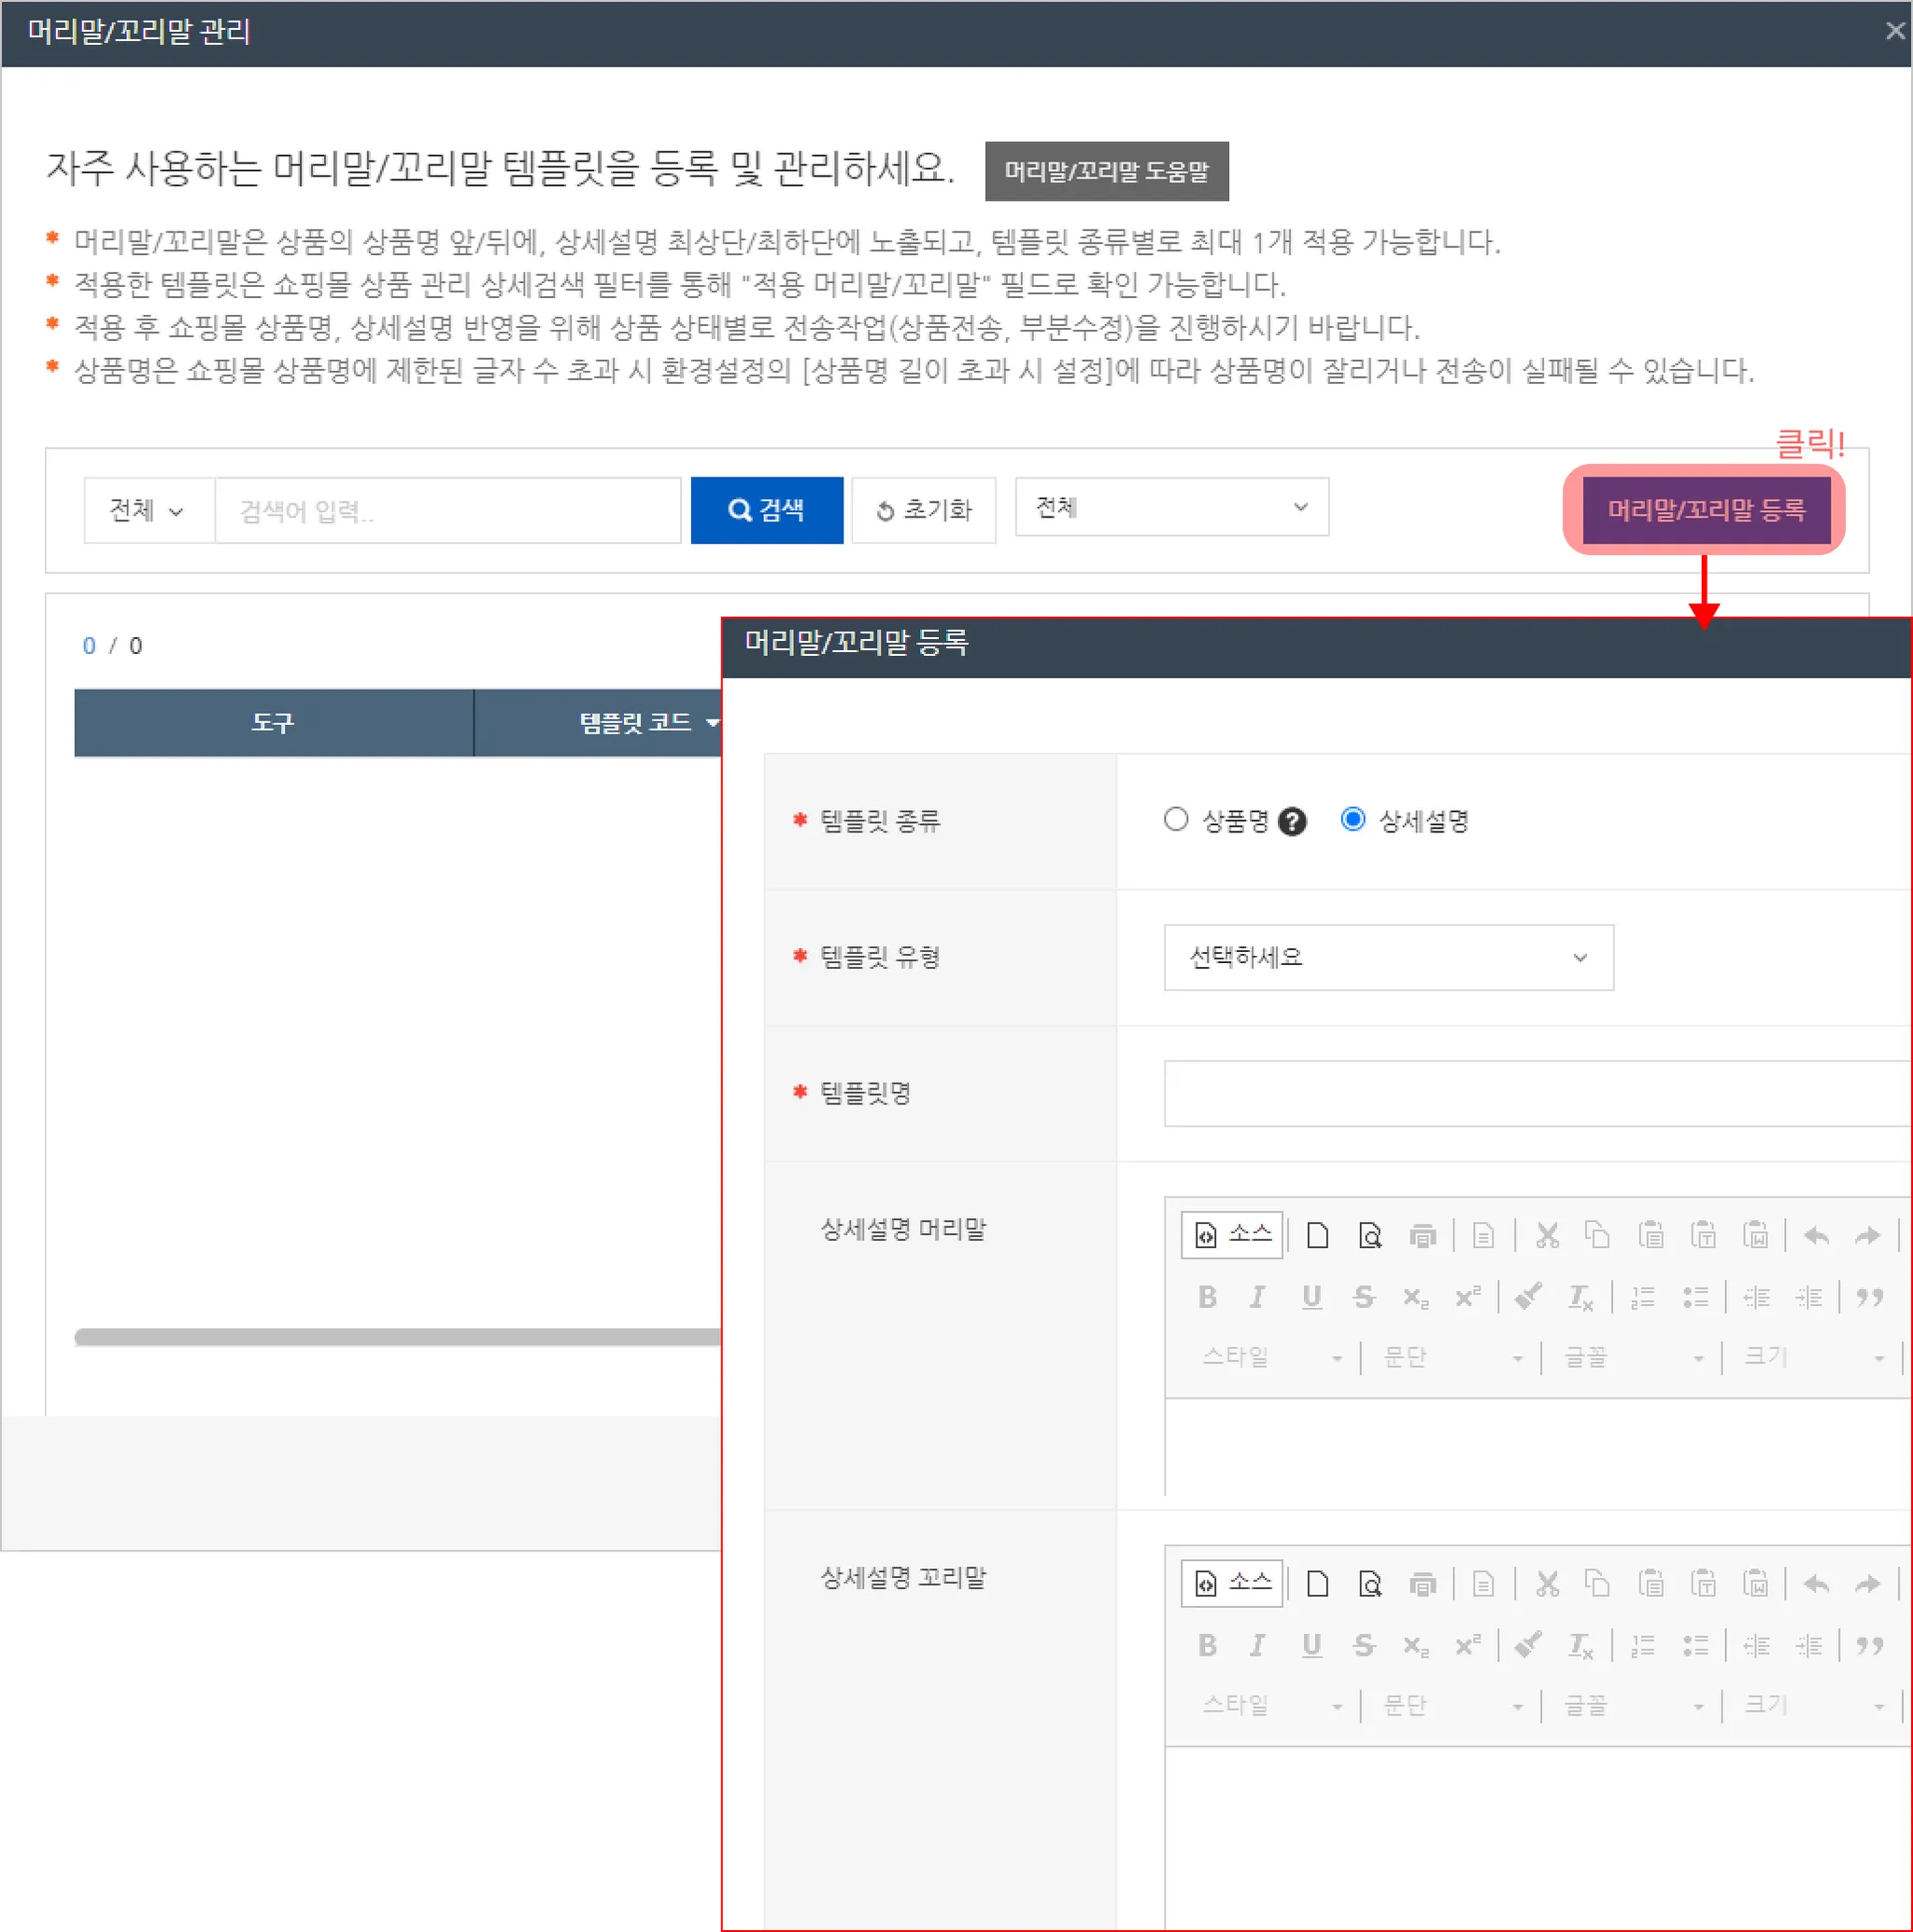Click help question mark next to 상품명
1913x1932 pixels.
pyautogui.click(x=1292, y=822)
